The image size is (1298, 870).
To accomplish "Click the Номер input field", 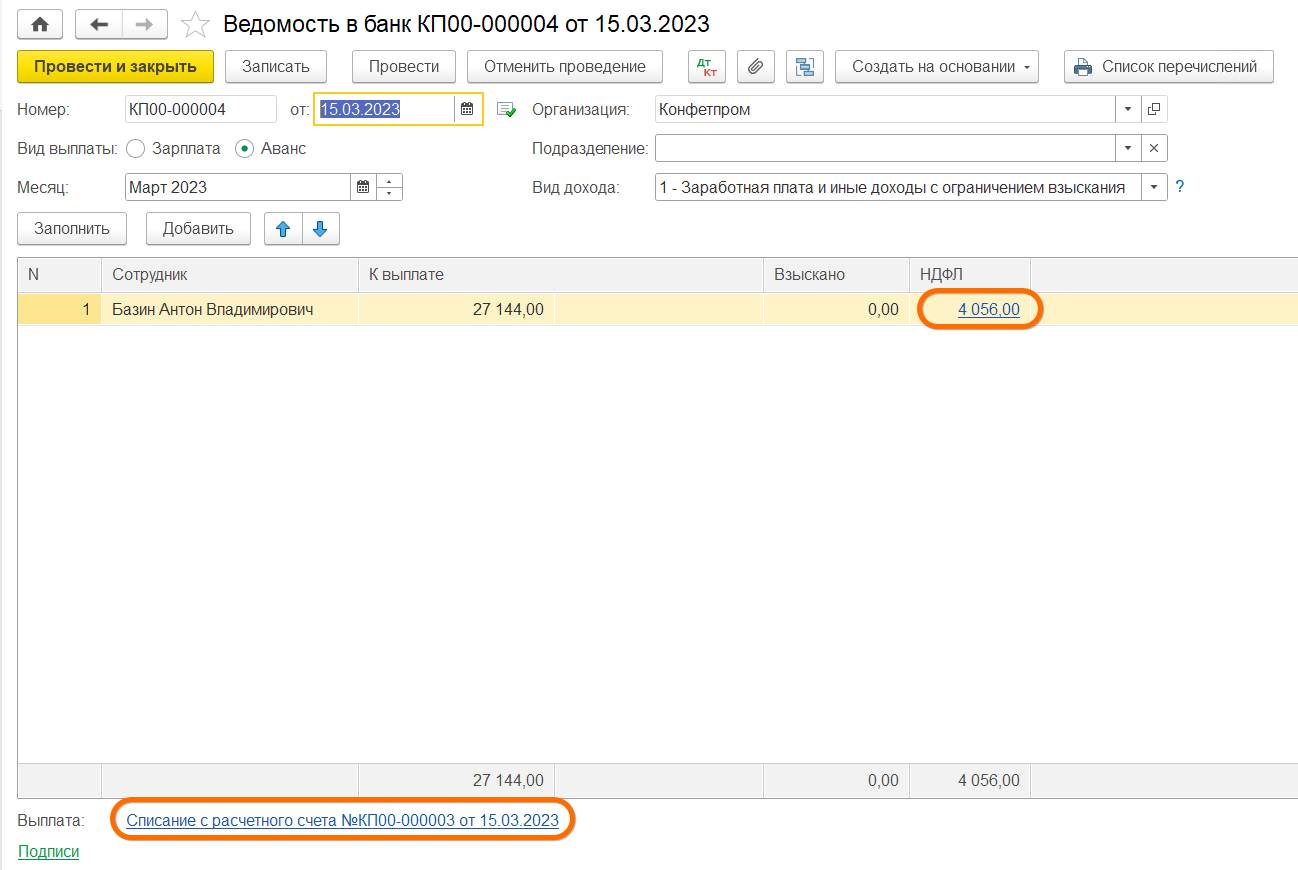I will click(200, 109).
